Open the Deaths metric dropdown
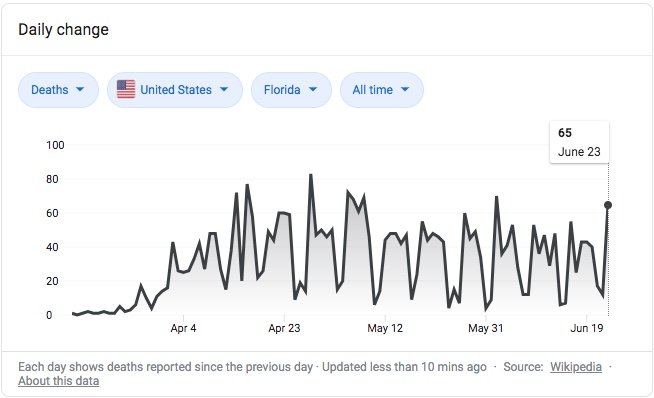Image resolution: width=654 pixels, height=398 pixels. coord(58,90)
